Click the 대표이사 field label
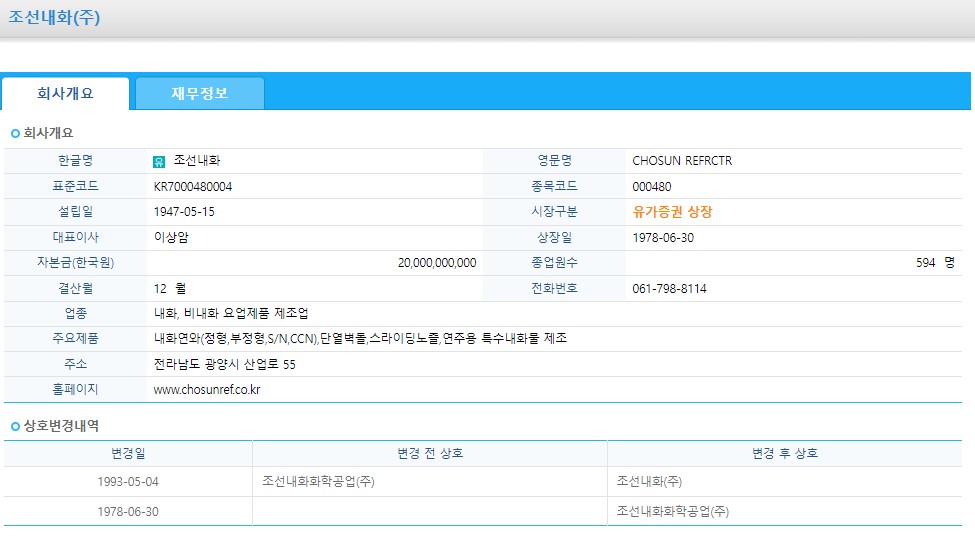Image resolution: width=975 pixels, height=538 pixels. [x=75, y=237]
